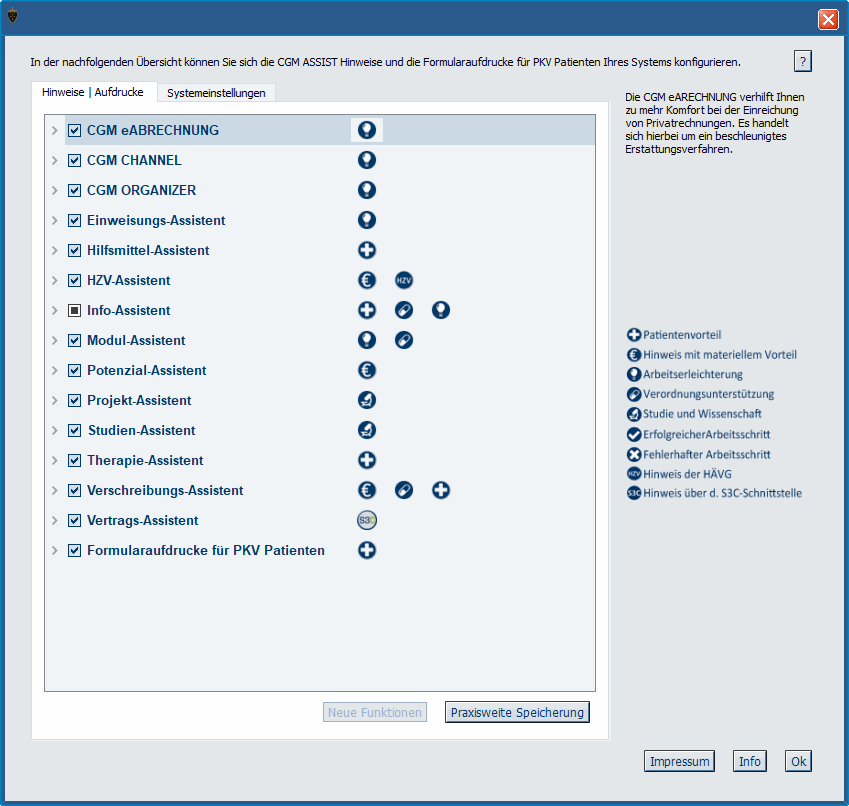Image resolution: width=849 pixels, height=806 pixels.
Task: Click the euro icon next to Potenzial-Assistent
Action: tap(367, 370)
